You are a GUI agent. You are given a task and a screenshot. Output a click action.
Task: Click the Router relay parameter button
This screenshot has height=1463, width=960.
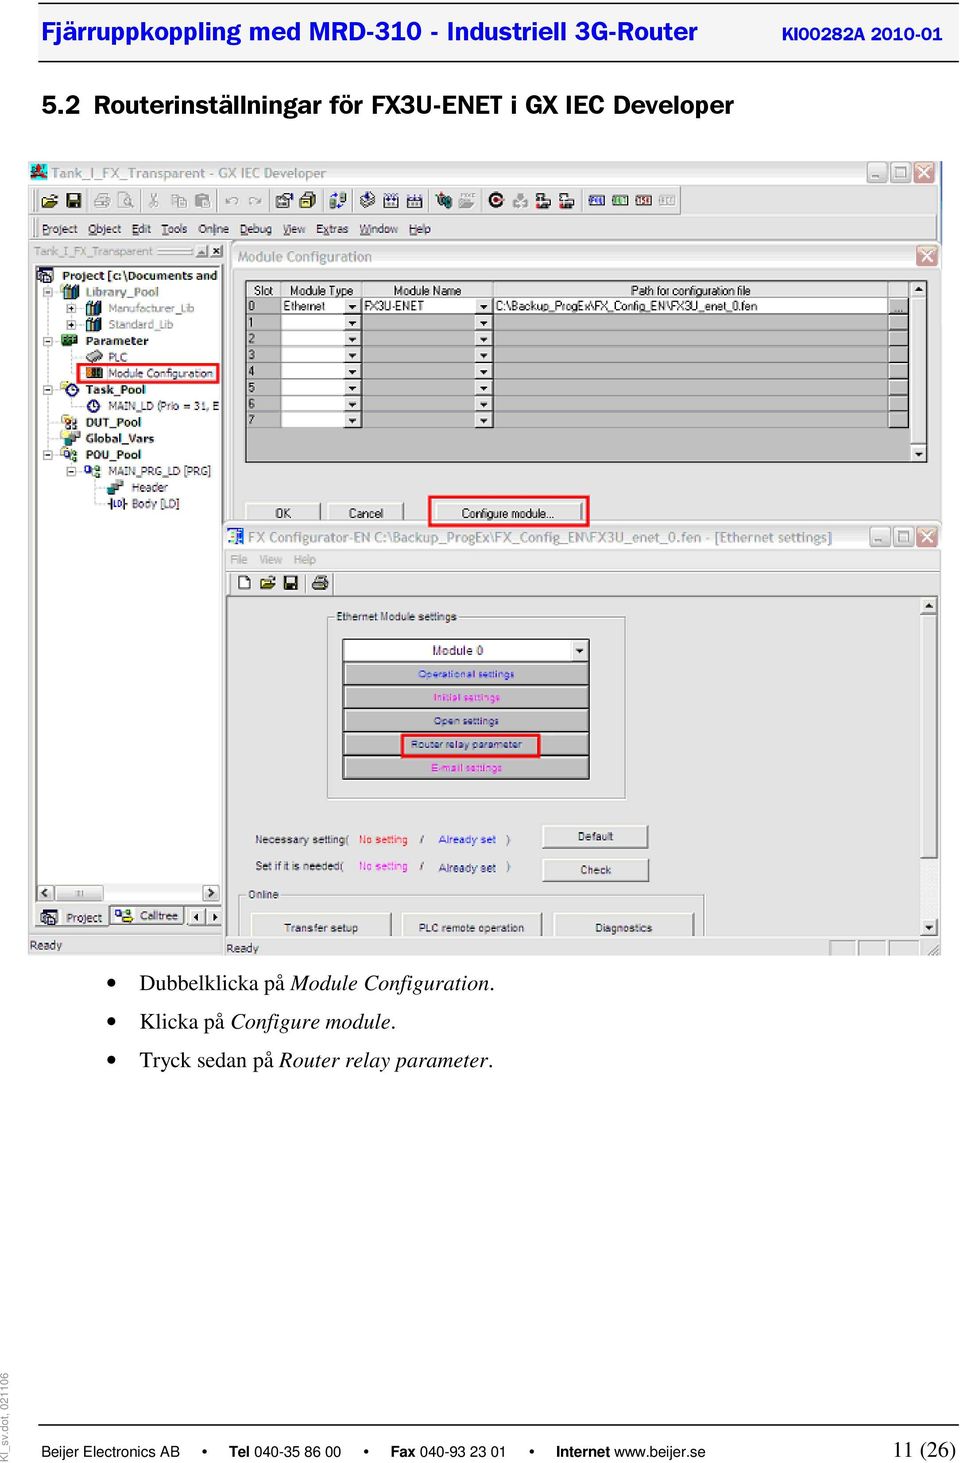(466, 744)
